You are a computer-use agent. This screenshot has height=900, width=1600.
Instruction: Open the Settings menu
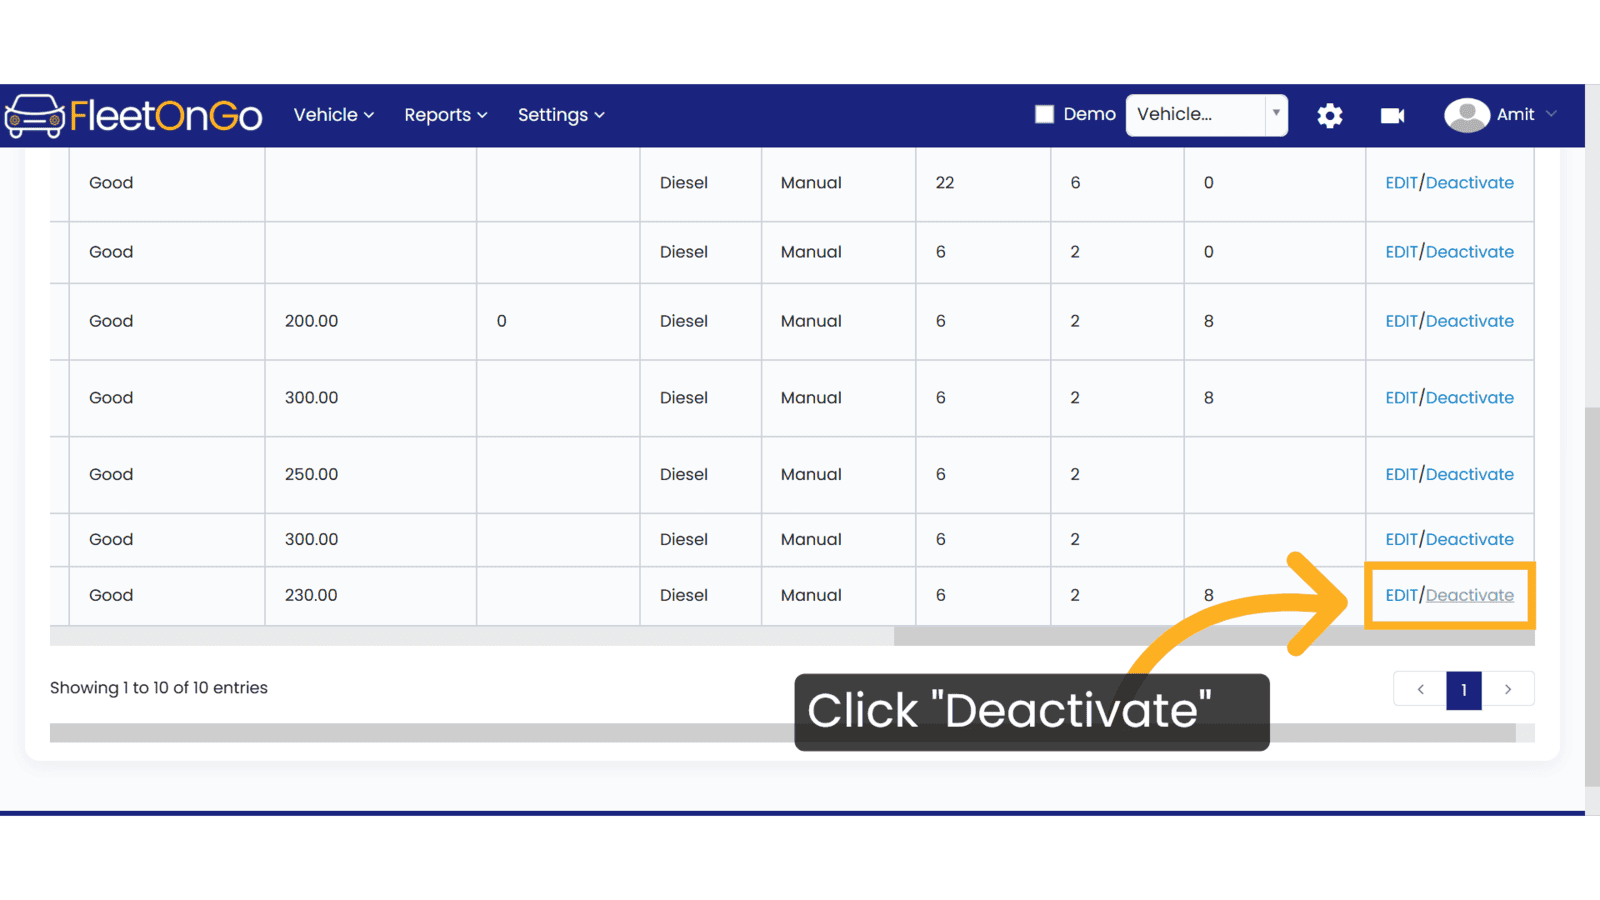pyautogui.click(x=561, y=115)
